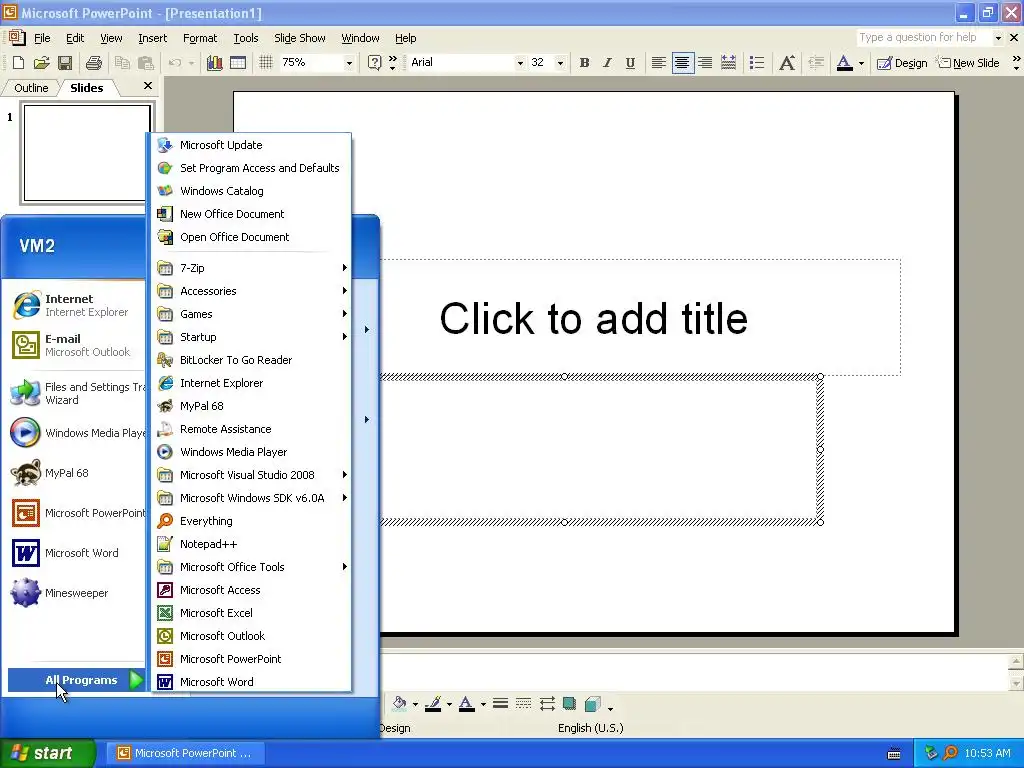1024x768 pixels.
Task: Select slide 1 thumbnail
Action: pos(87,153)
